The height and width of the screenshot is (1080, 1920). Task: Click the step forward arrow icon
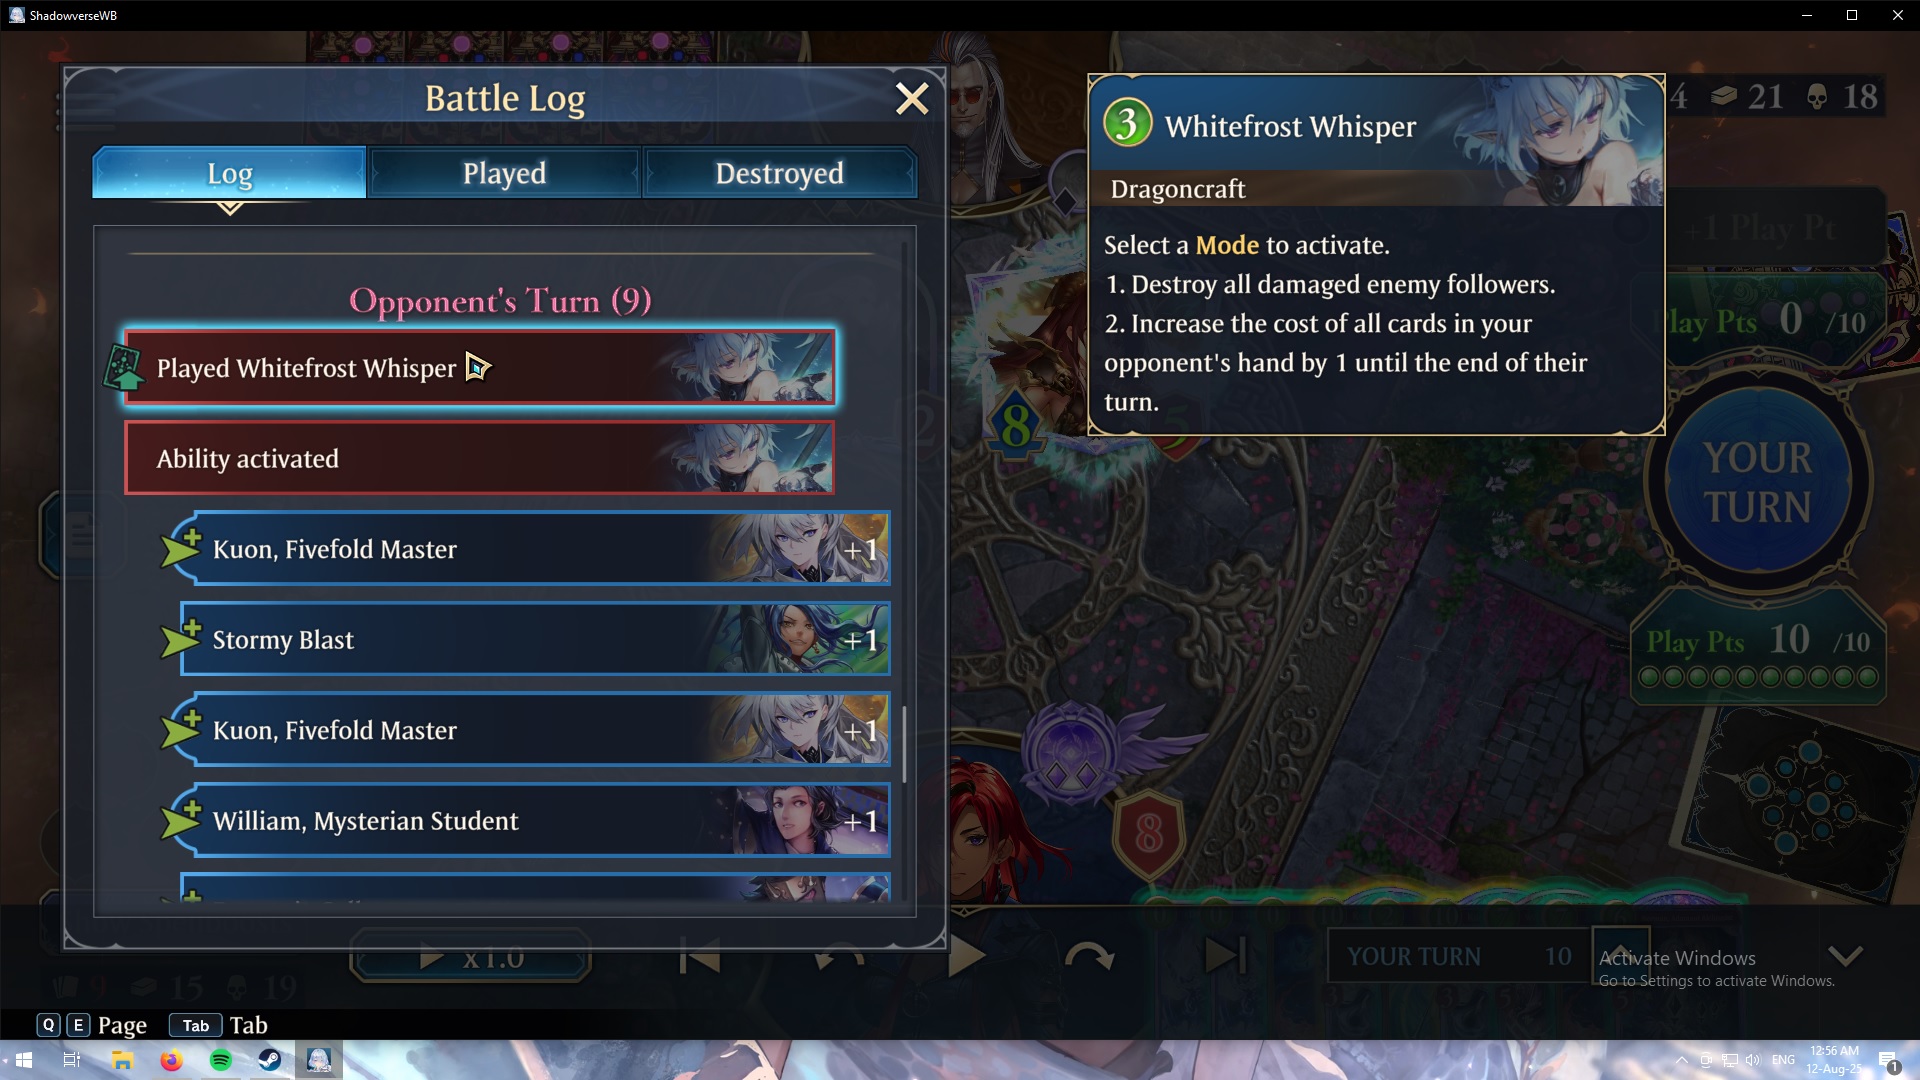click(1089, 957)
